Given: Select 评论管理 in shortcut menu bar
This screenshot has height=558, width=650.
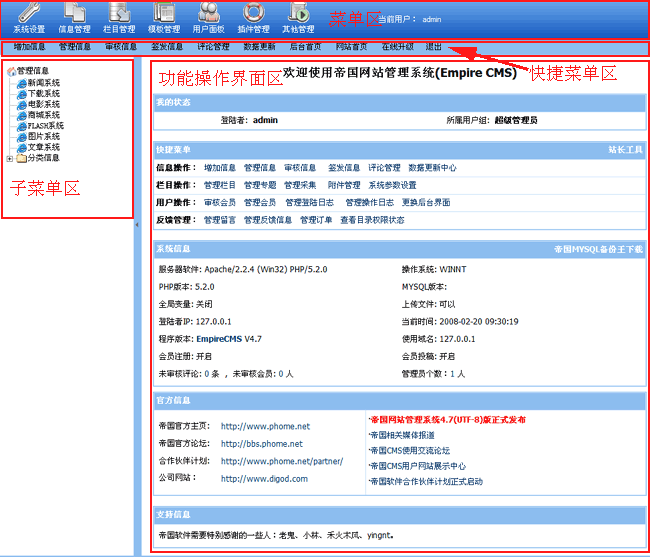Looking at the screenshot, I should (x=213, y=47).
